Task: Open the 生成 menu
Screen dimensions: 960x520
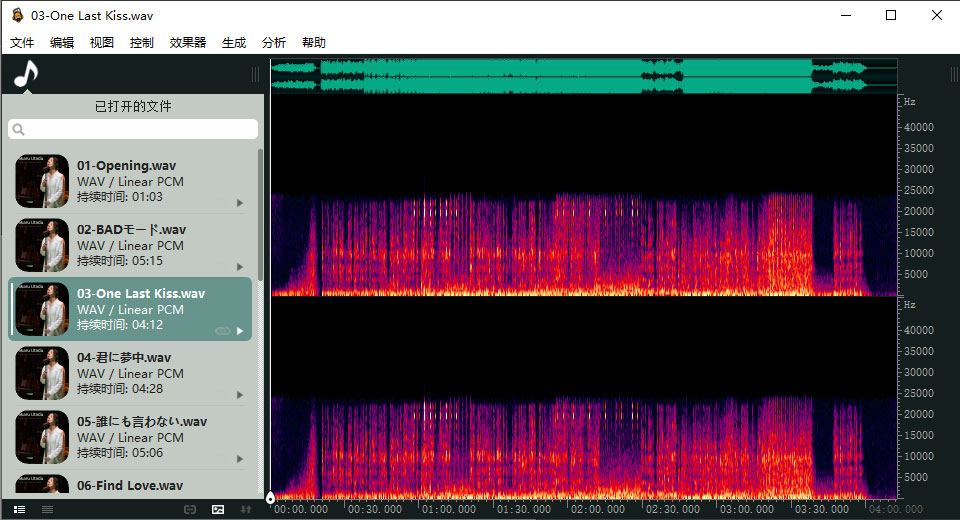Action: [x=234, y=43]
